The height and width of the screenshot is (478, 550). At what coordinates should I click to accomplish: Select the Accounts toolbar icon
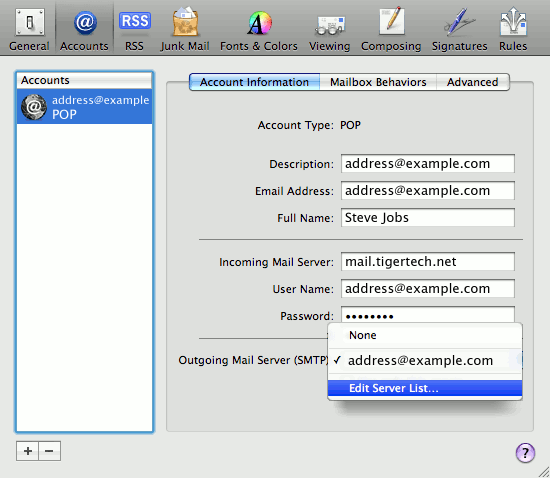(x=84, y=30)
